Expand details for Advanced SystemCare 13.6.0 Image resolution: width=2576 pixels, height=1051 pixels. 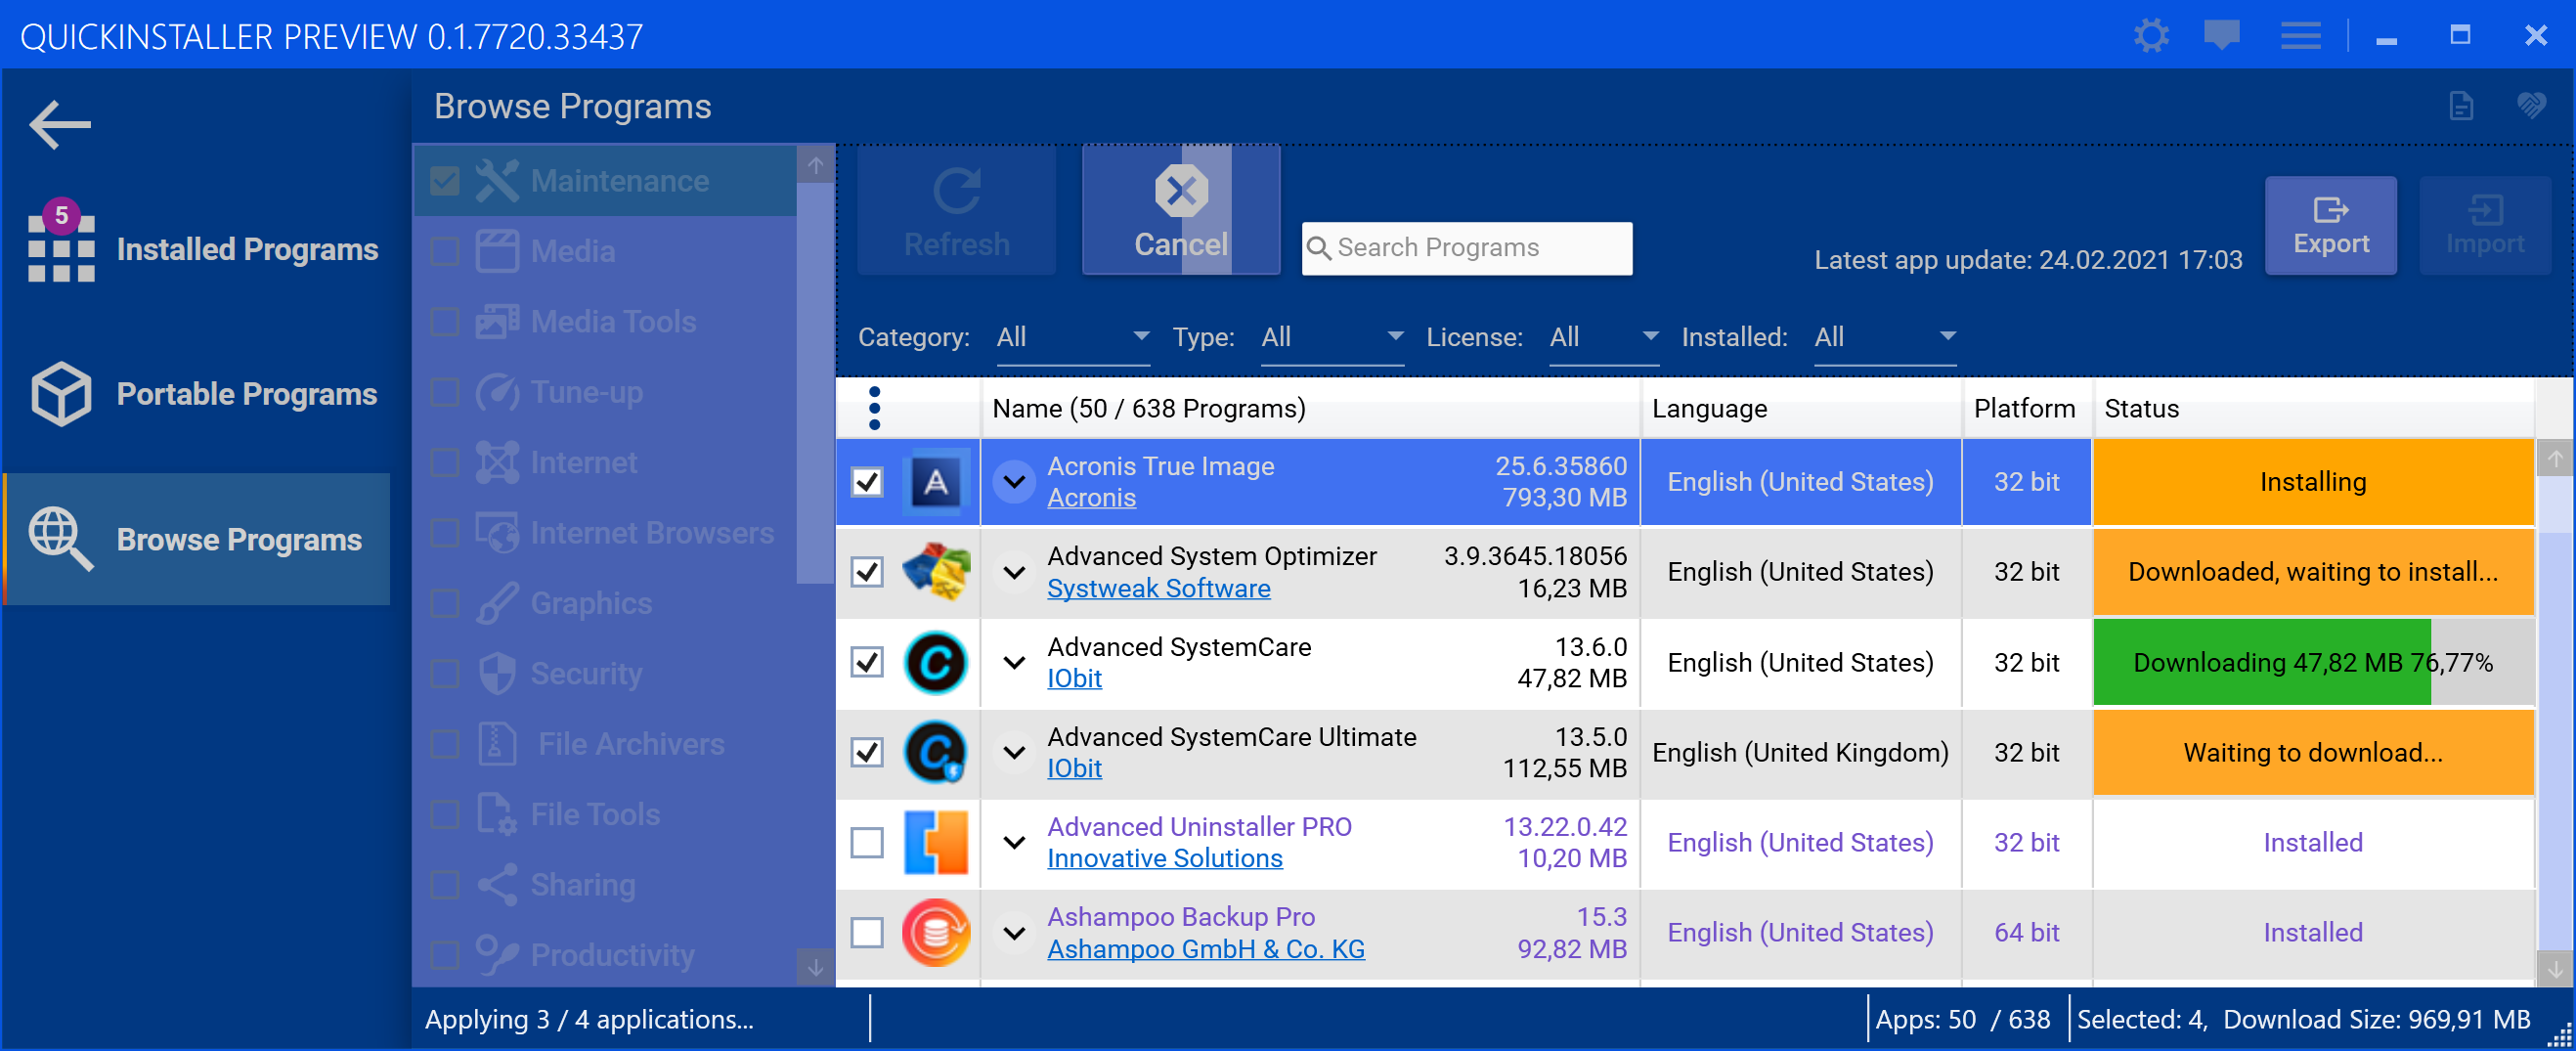1014,663
